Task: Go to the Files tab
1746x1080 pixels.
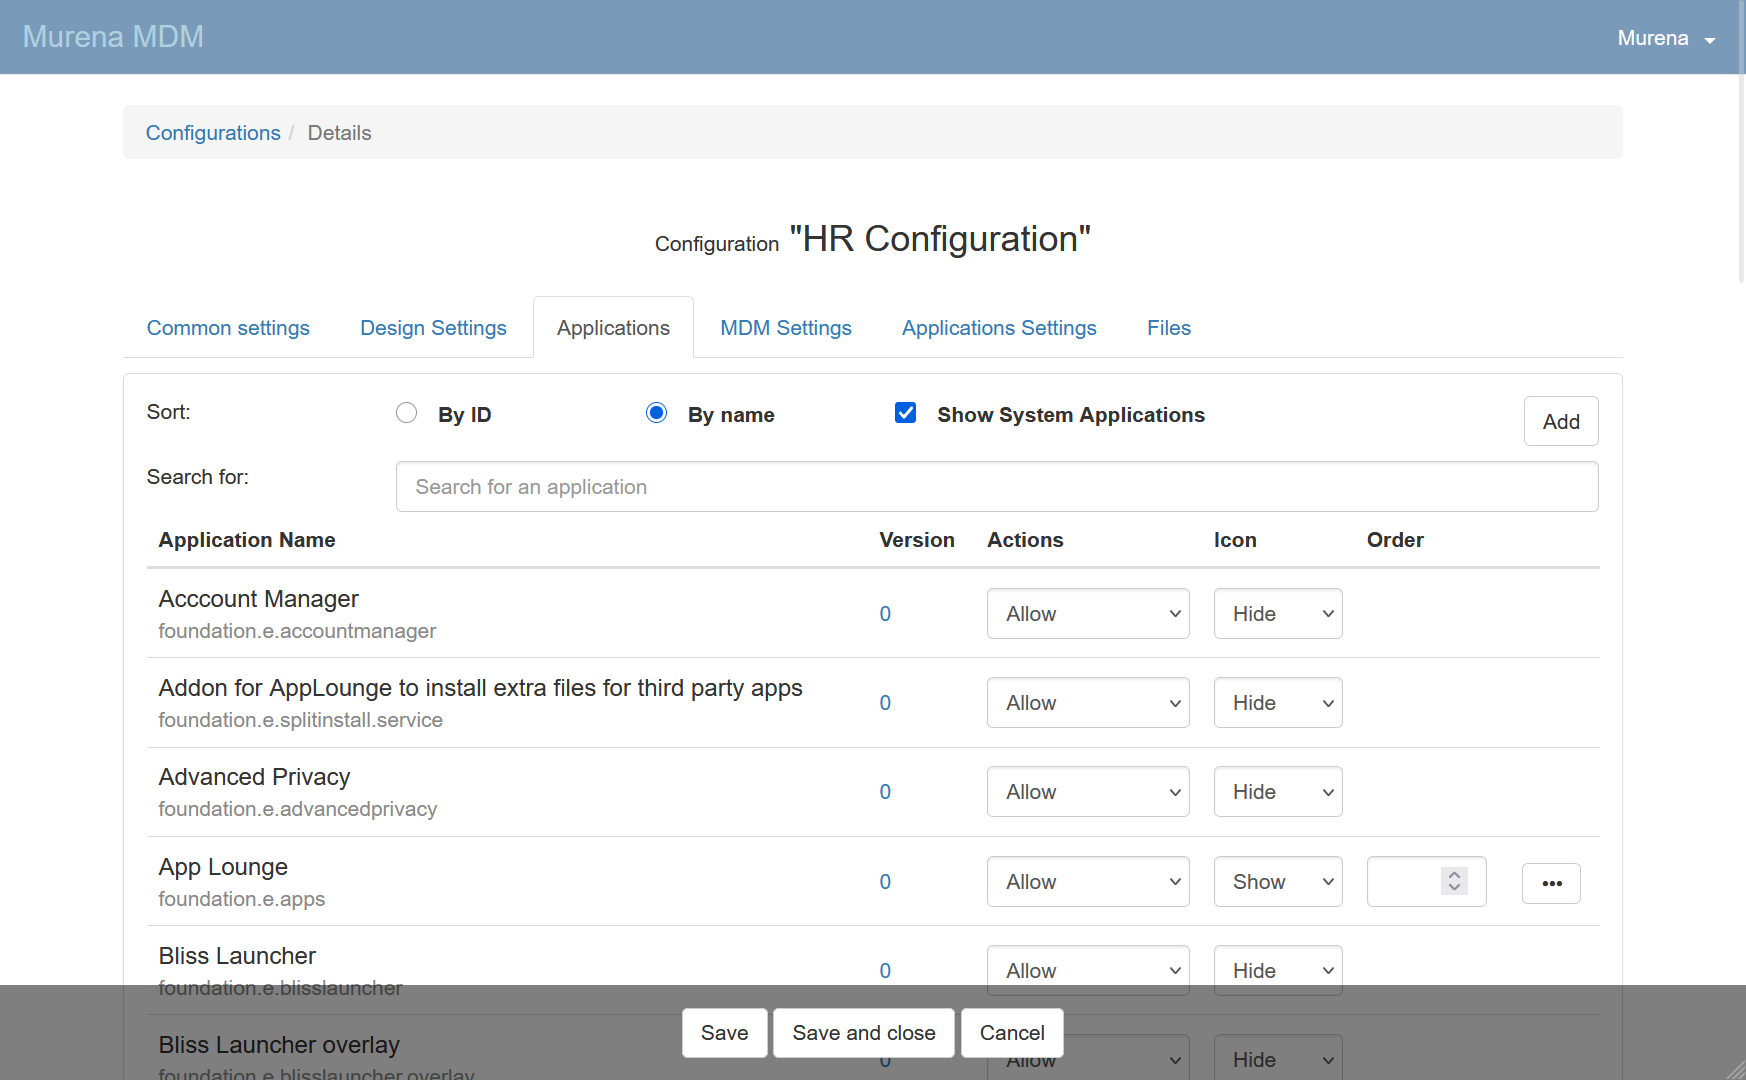Action: click(x=1168, y=328)
